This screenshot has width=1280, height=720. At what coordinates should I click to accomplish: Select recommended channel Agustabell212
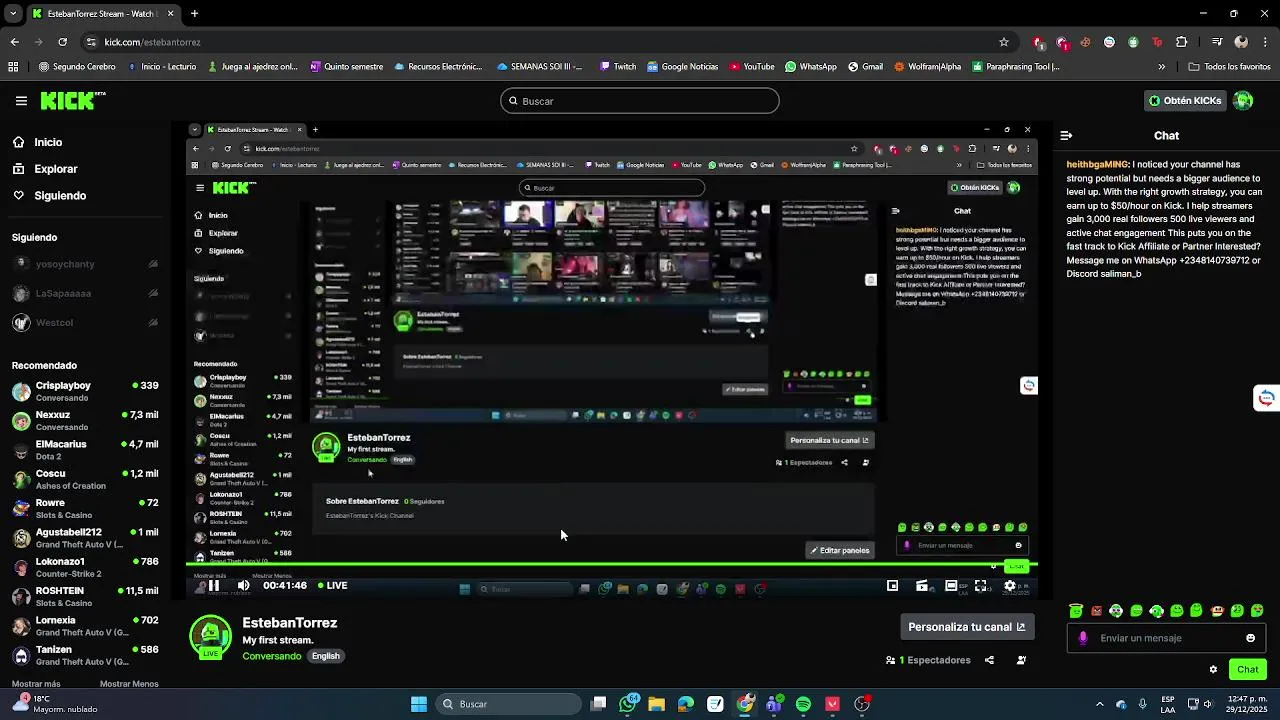tap(85, 538)
